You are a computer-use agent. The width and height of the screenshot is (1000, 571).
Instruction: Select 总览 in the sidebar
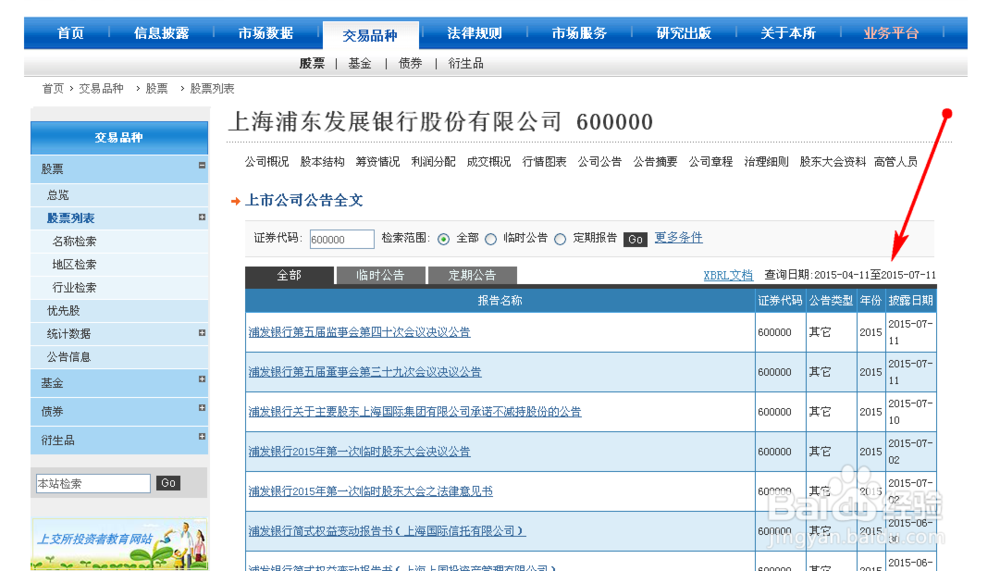57,195
